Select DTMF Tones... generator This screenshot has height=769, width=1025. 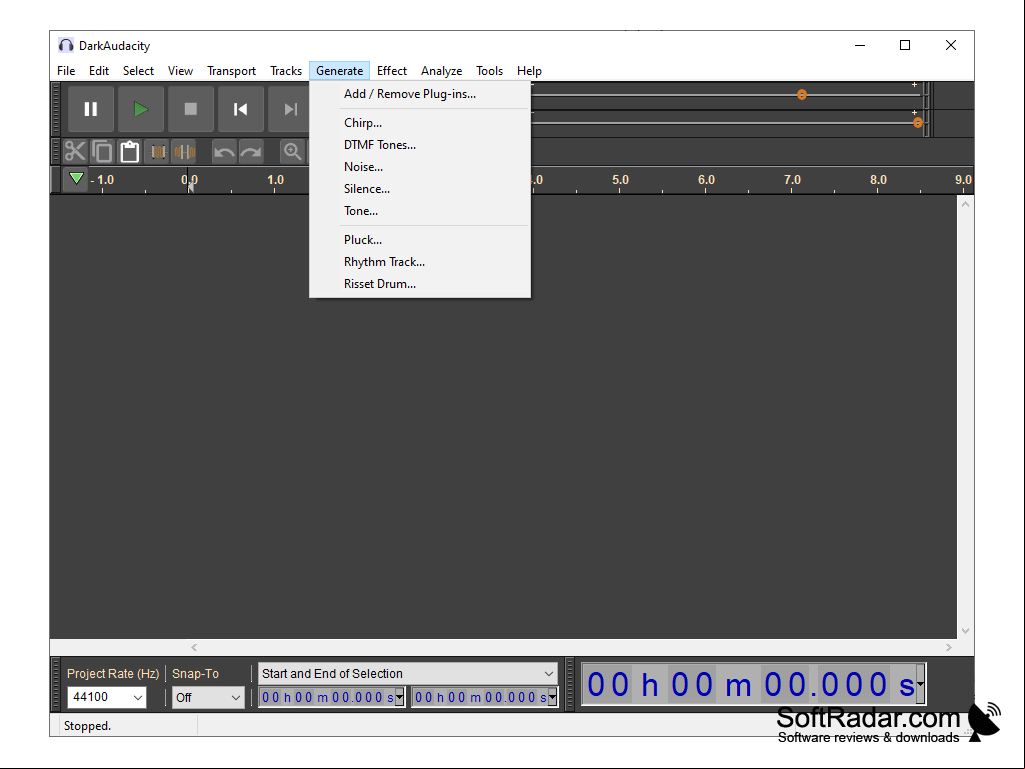click(420, 145)
